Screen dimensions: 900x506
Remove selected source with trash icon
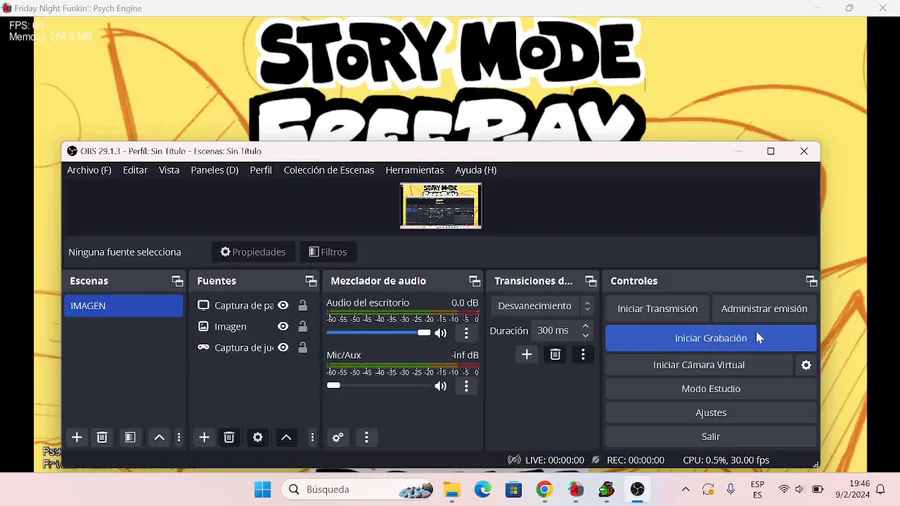click(x=229, y=437)
